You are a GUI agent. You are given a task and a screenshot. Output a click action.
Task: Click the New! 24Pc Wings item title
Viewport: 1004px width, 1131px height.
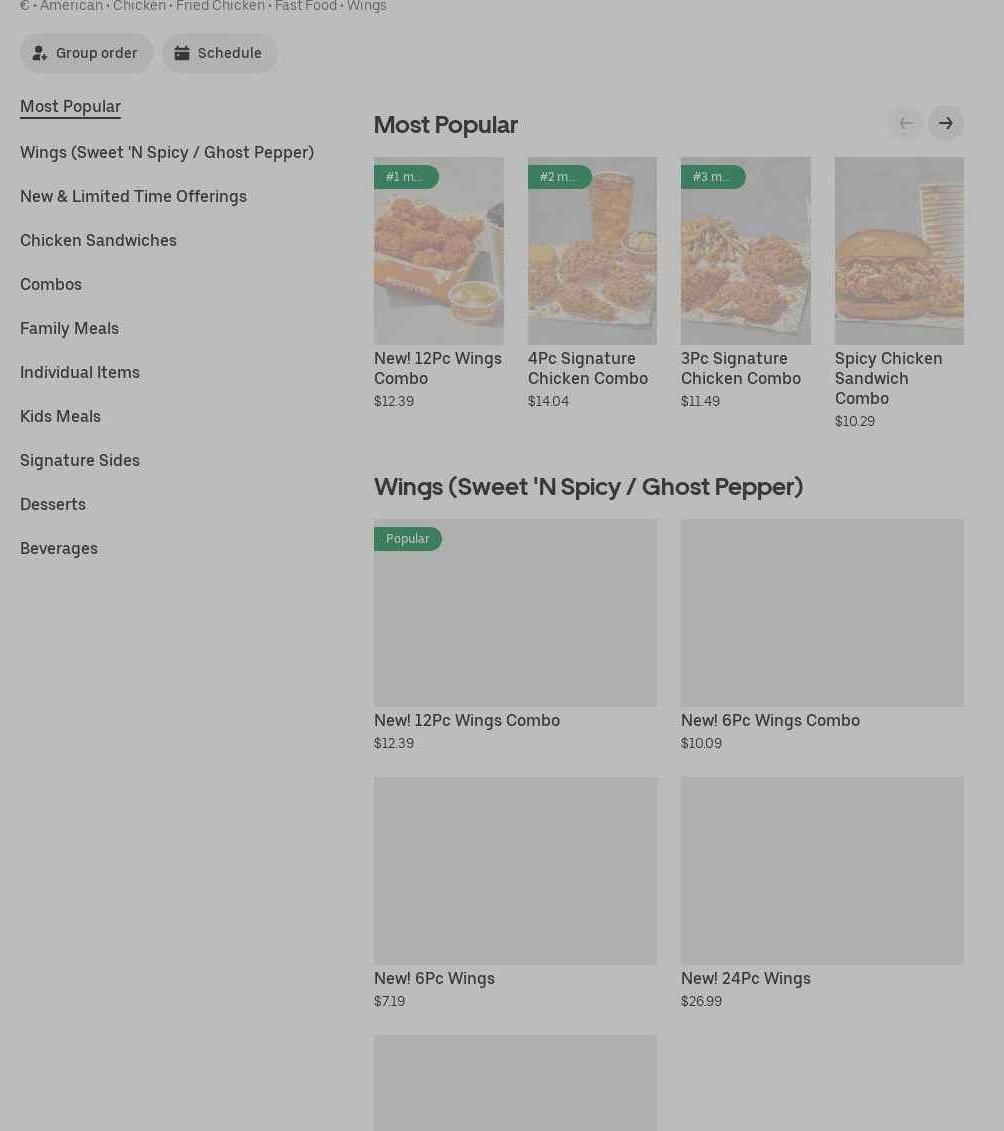pos(745,978)
